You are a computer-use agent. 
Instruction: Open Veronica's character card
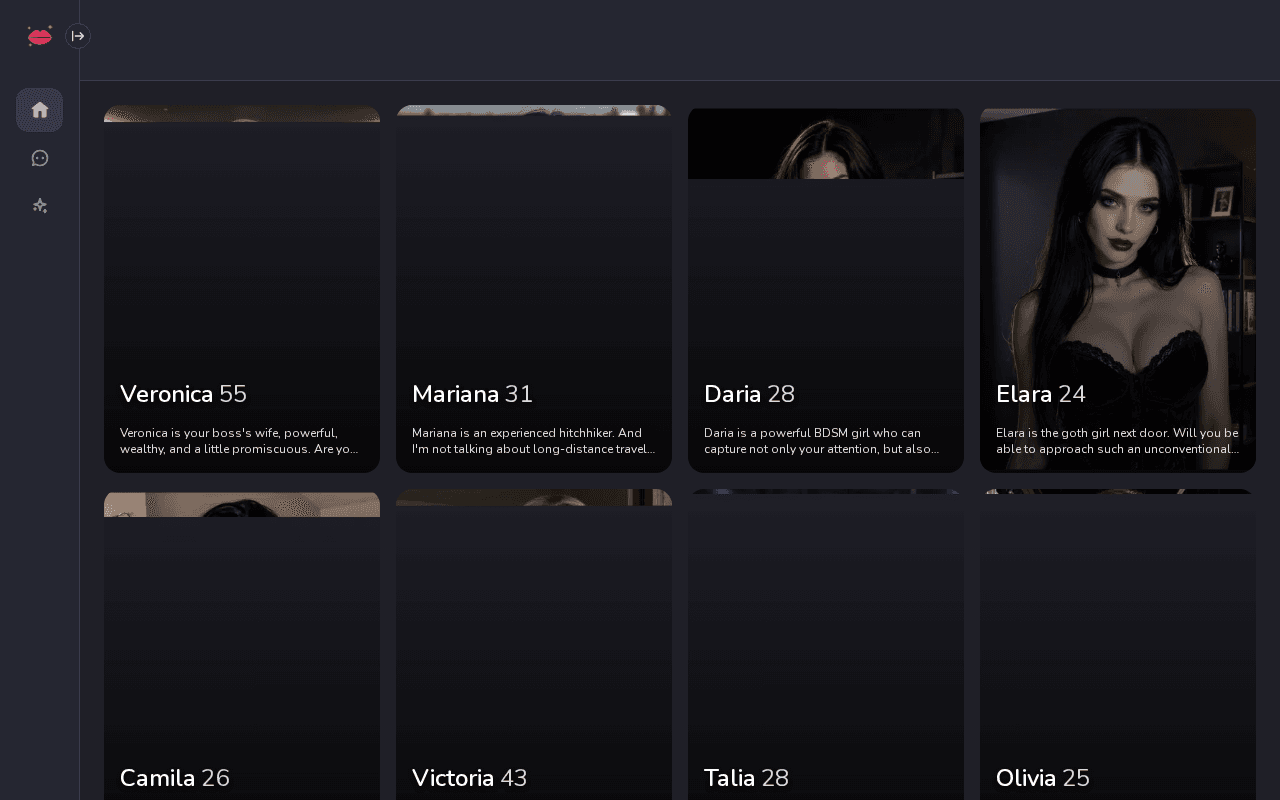click(x=242, y=289)
